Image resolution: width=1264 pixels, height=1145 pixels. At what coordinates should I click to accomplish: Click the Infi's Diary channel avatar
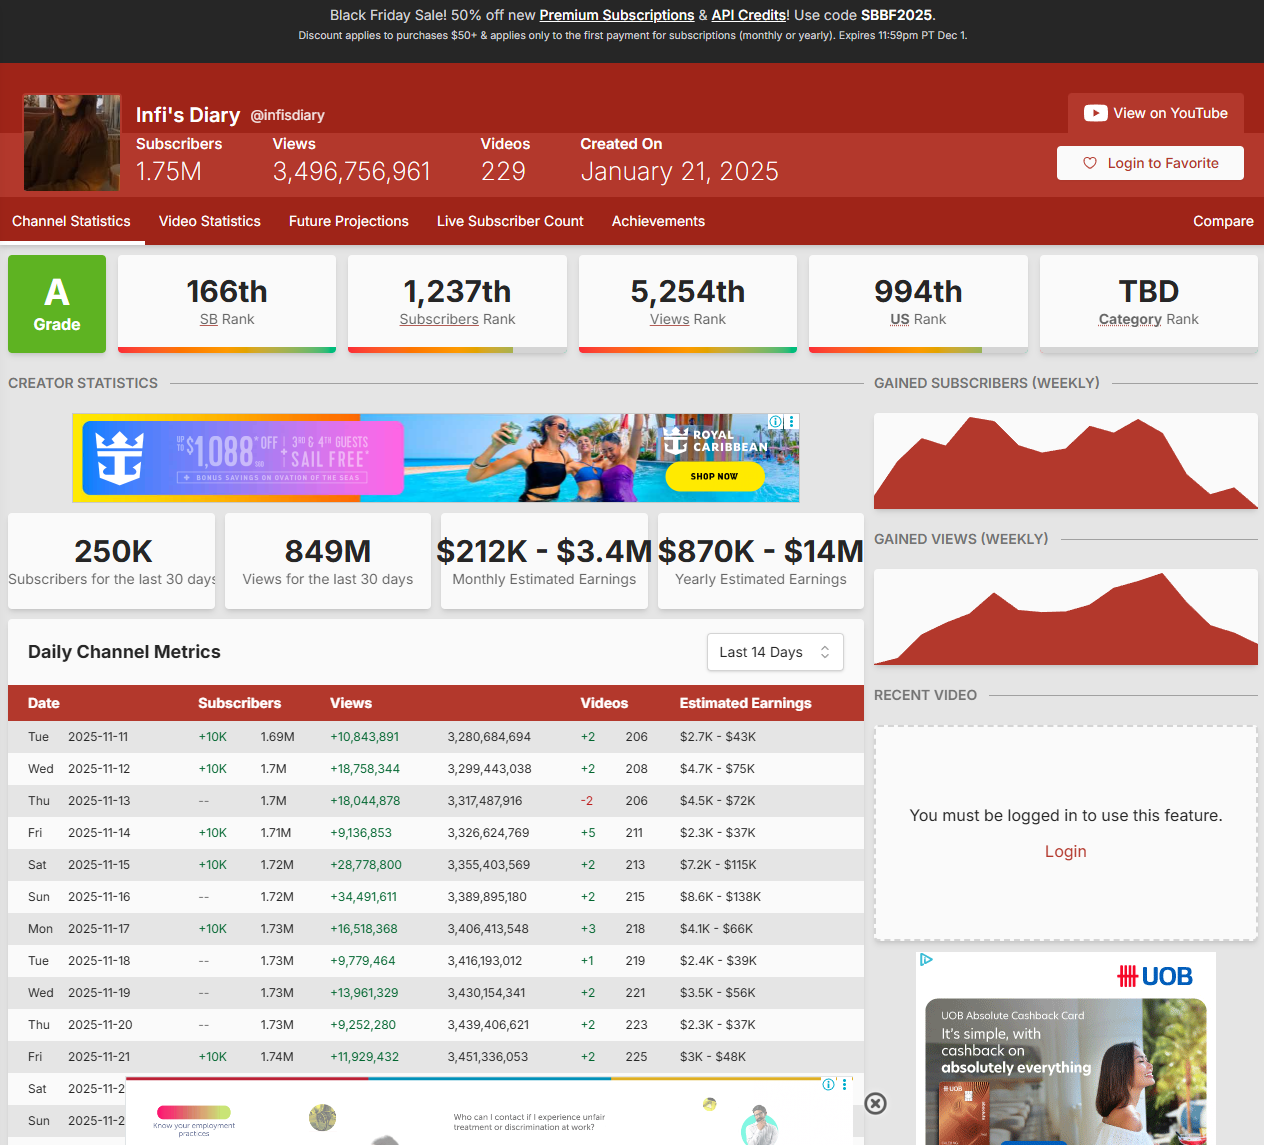point(72,143)
